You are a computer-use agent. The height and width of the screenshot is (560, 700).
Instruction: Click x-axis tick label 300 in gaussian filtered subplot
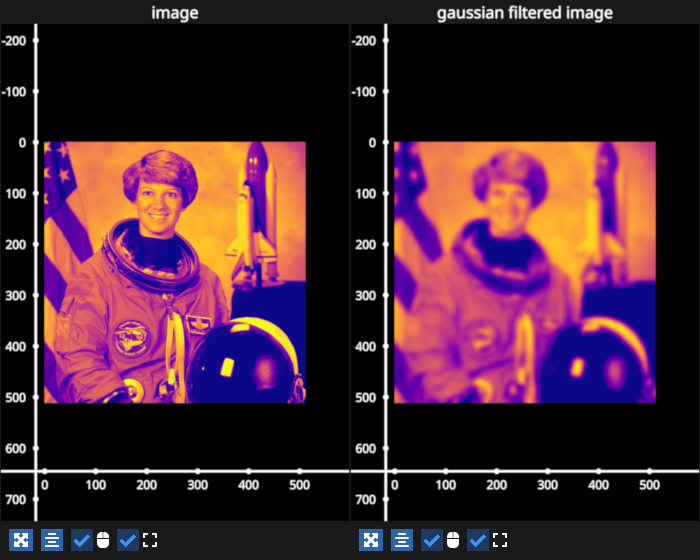point(547,485)
